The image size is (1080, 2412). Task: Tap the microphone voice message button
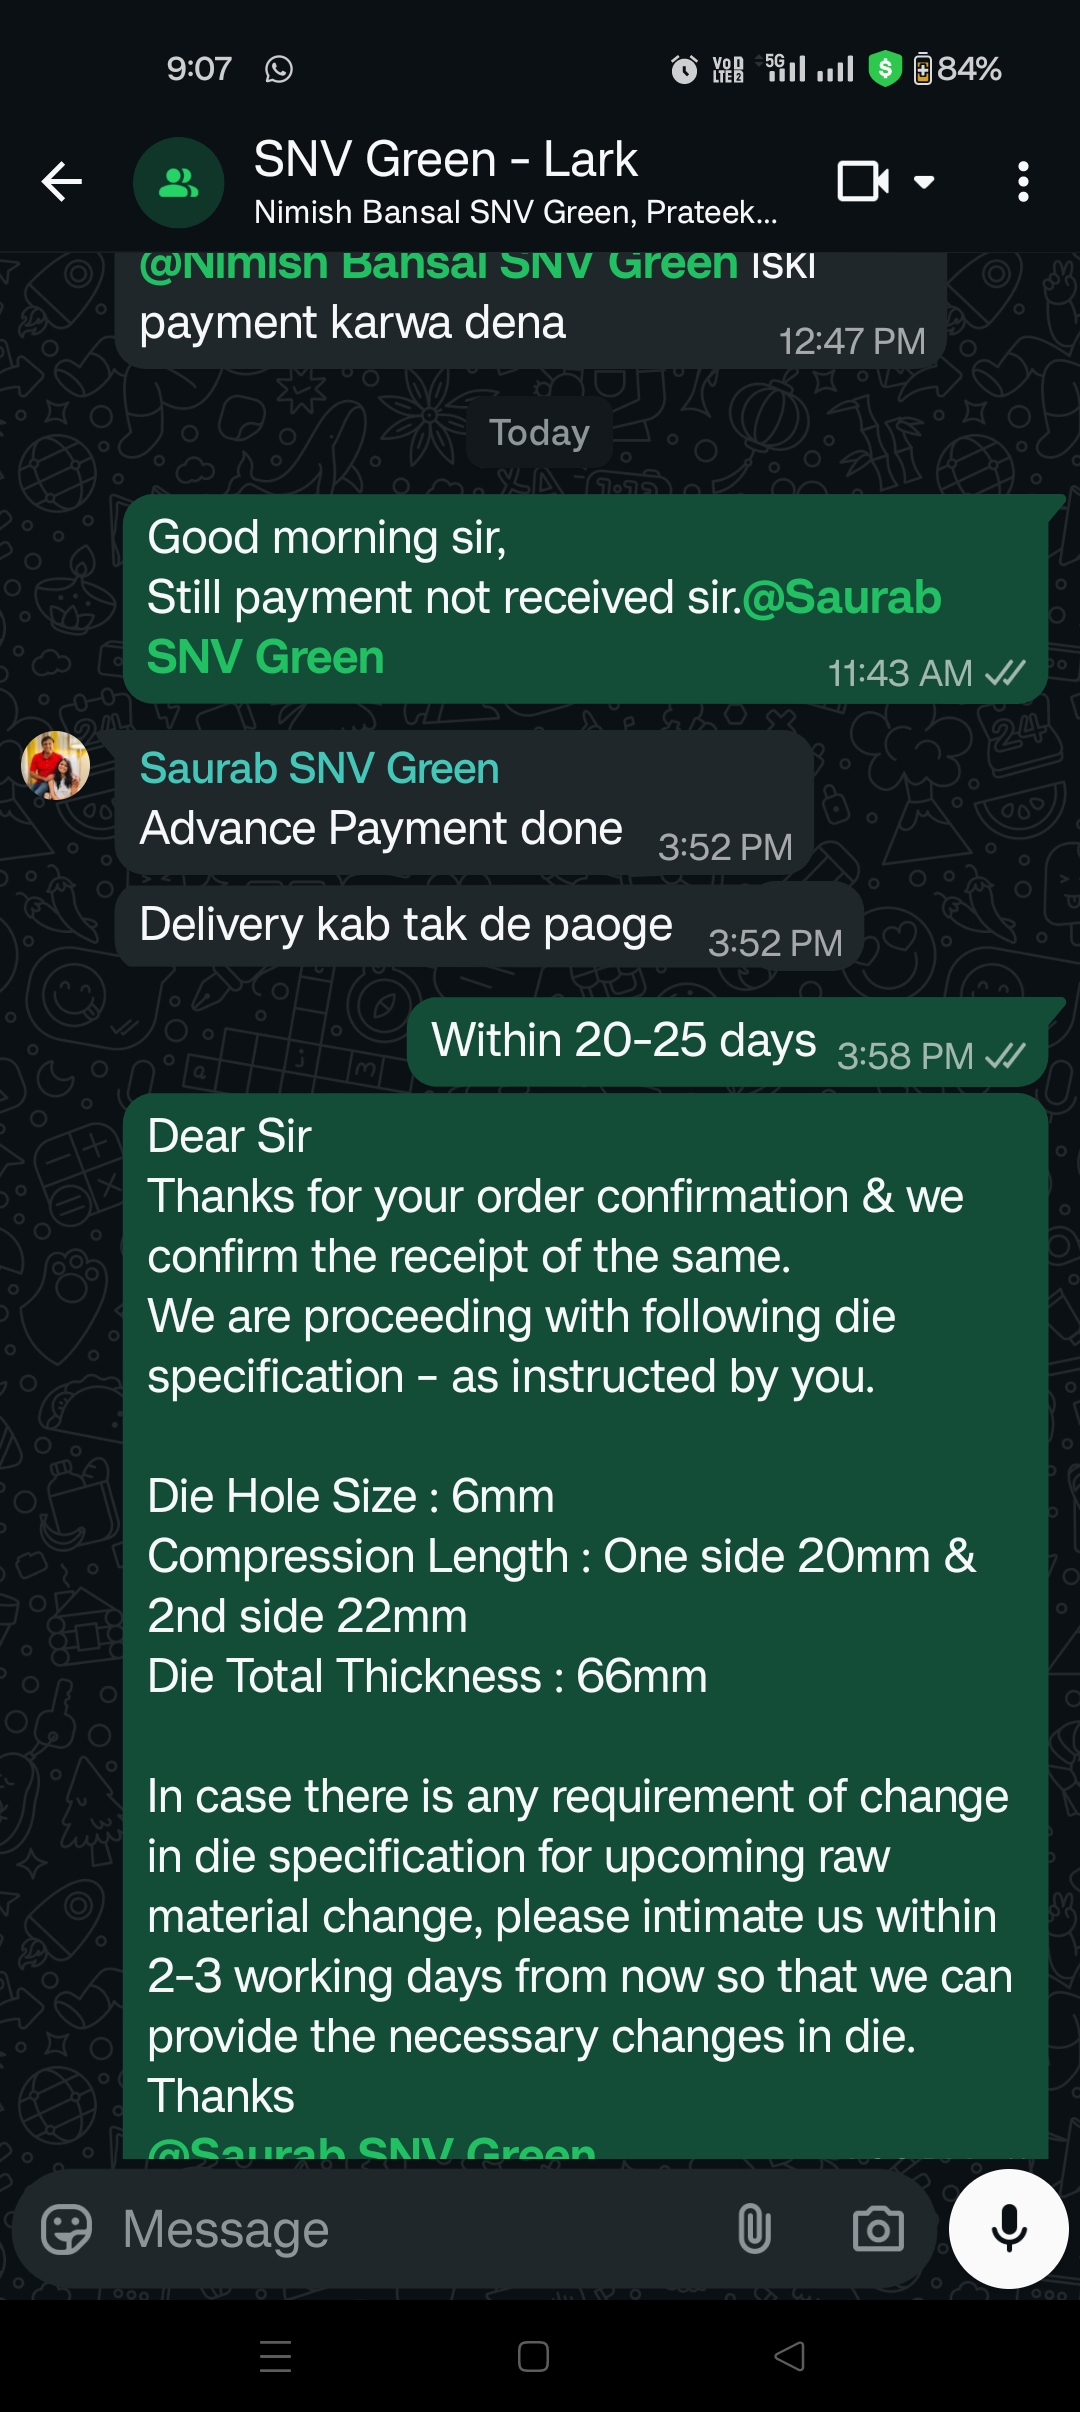click(x=1008, y=2228)
